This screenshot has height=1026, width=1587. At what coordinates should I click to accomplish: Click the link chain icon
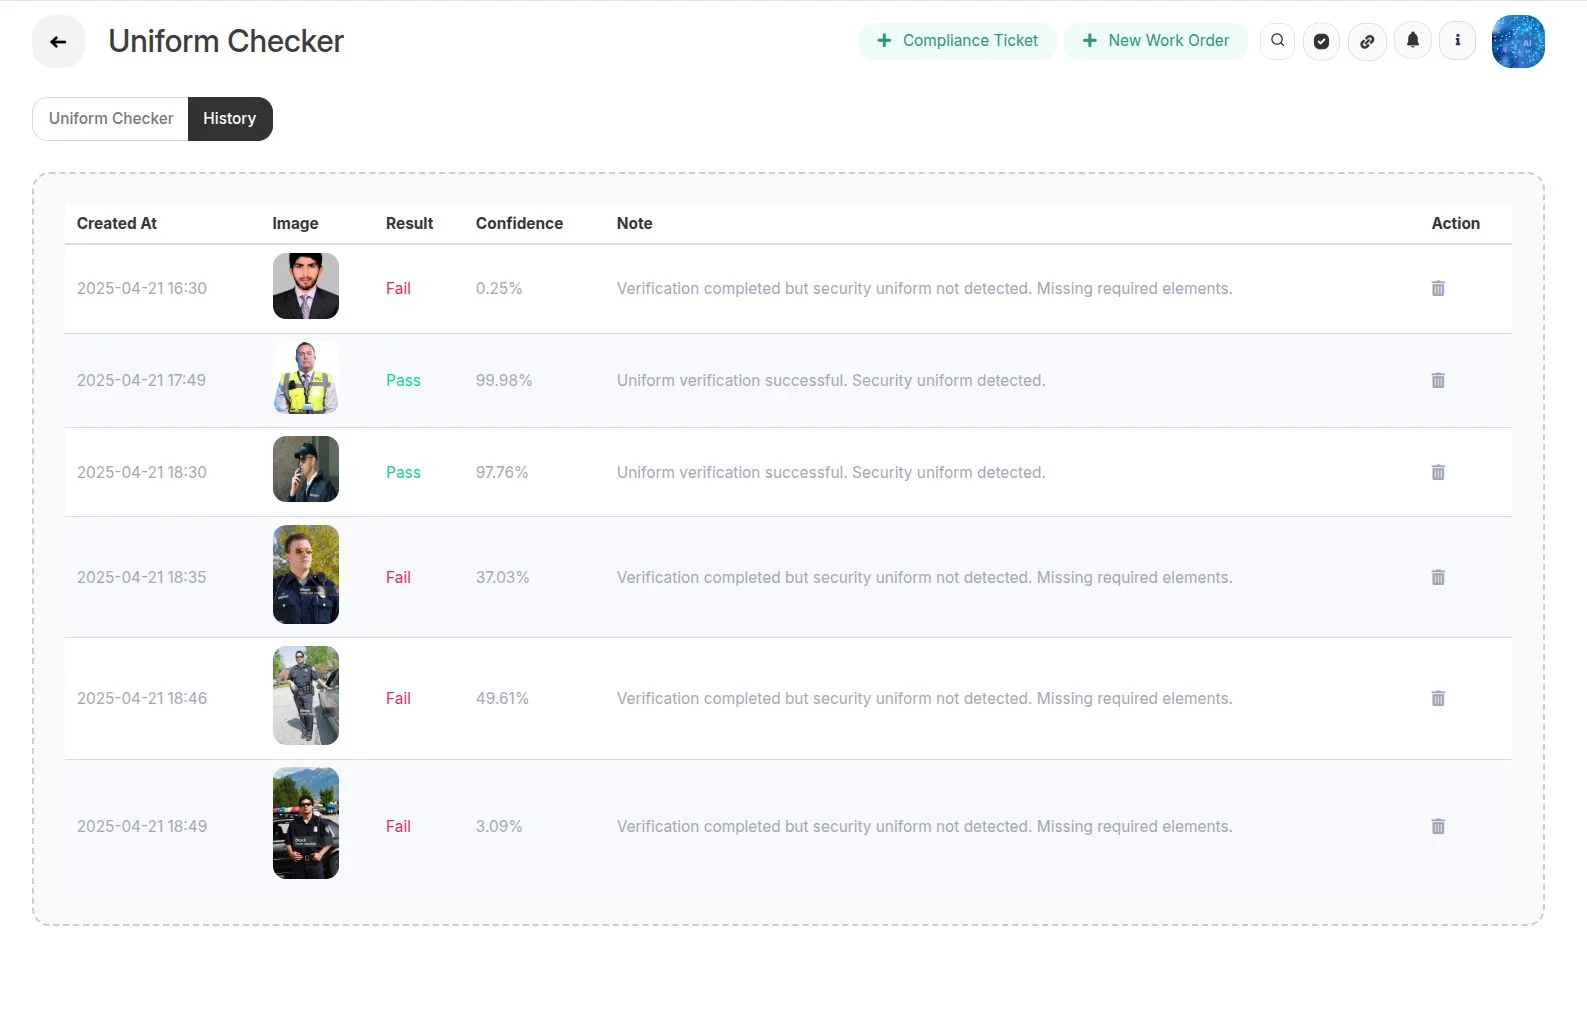click(1367, 41)
